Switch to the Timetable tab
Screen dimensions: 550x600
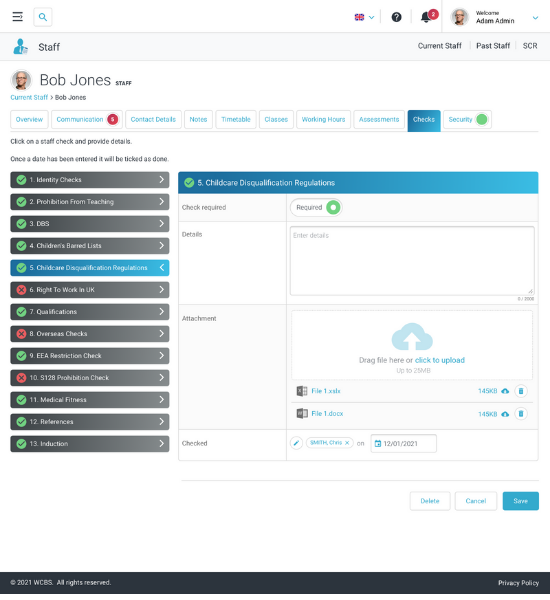pos(236,119)
